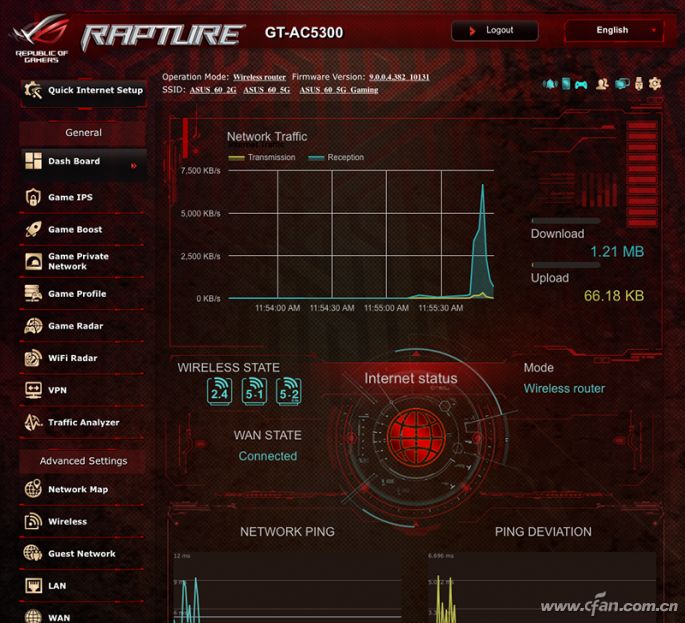Click the Download progress bar
The image size is (685, 623).
565,221
